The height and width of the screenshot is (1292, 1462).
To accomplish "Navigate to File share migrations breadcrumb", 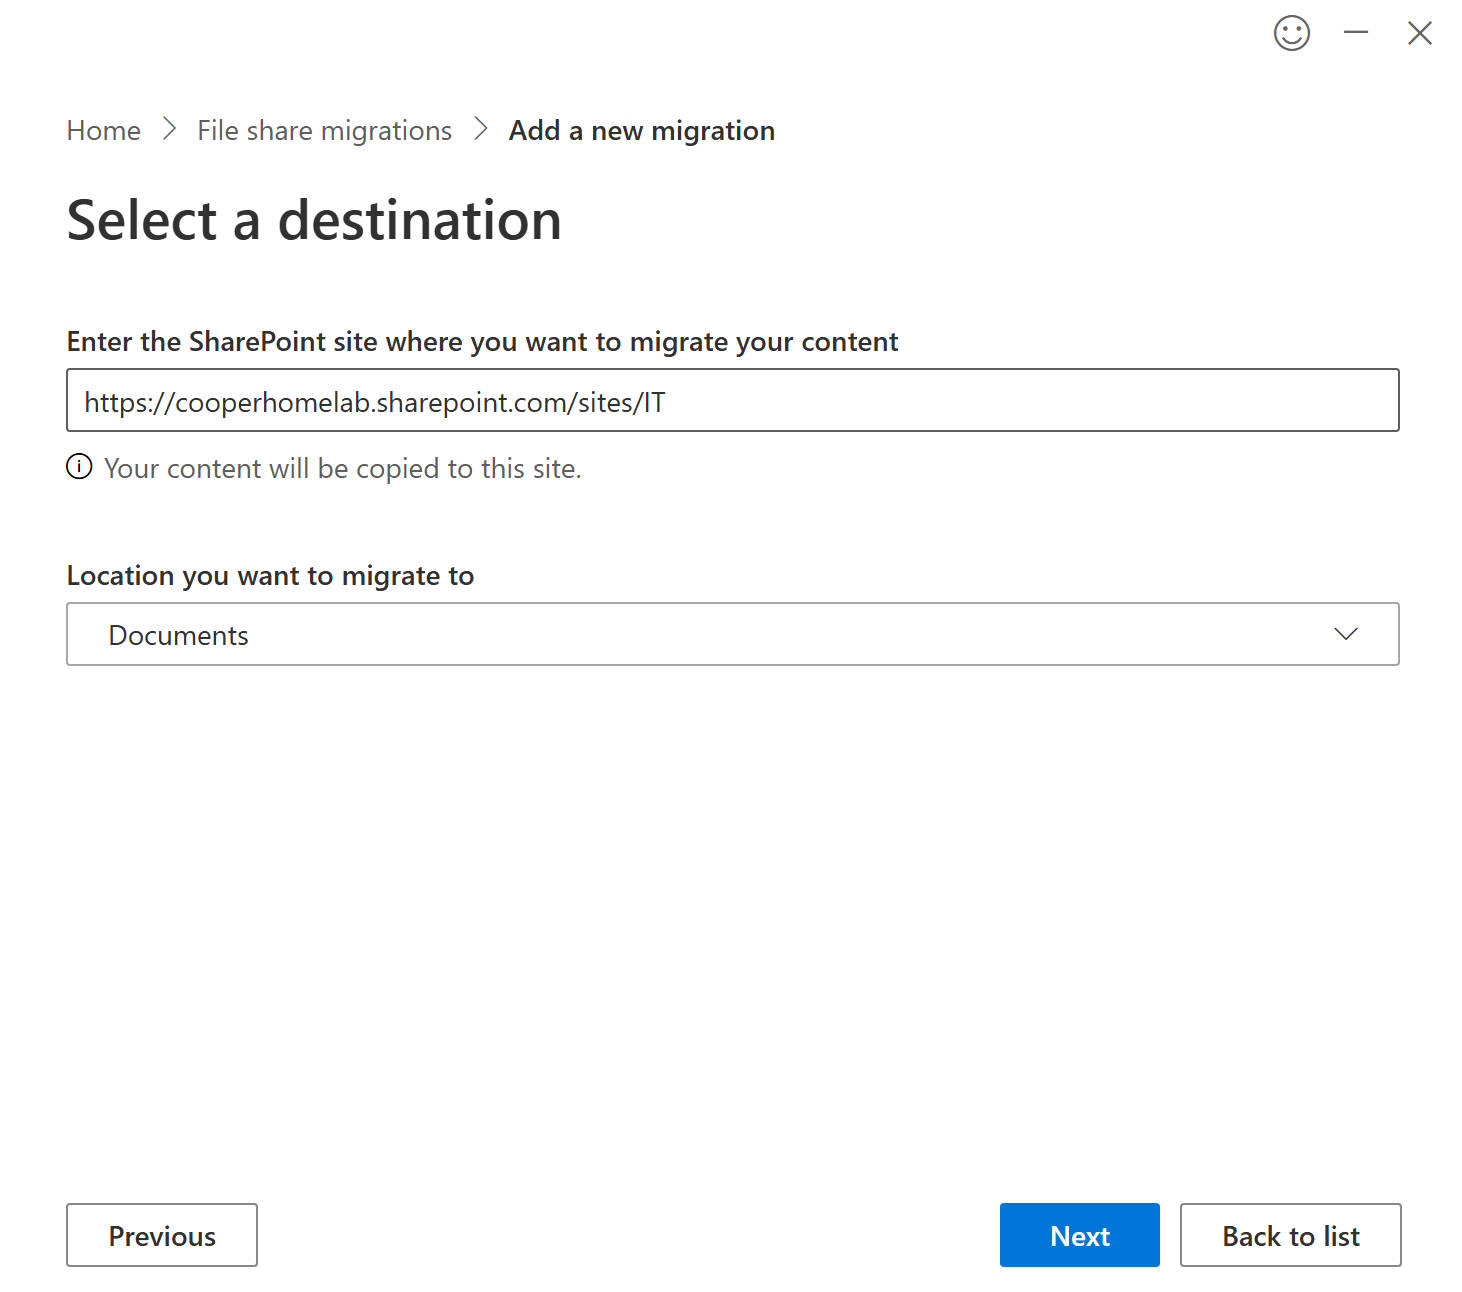I will click(324, 131).
